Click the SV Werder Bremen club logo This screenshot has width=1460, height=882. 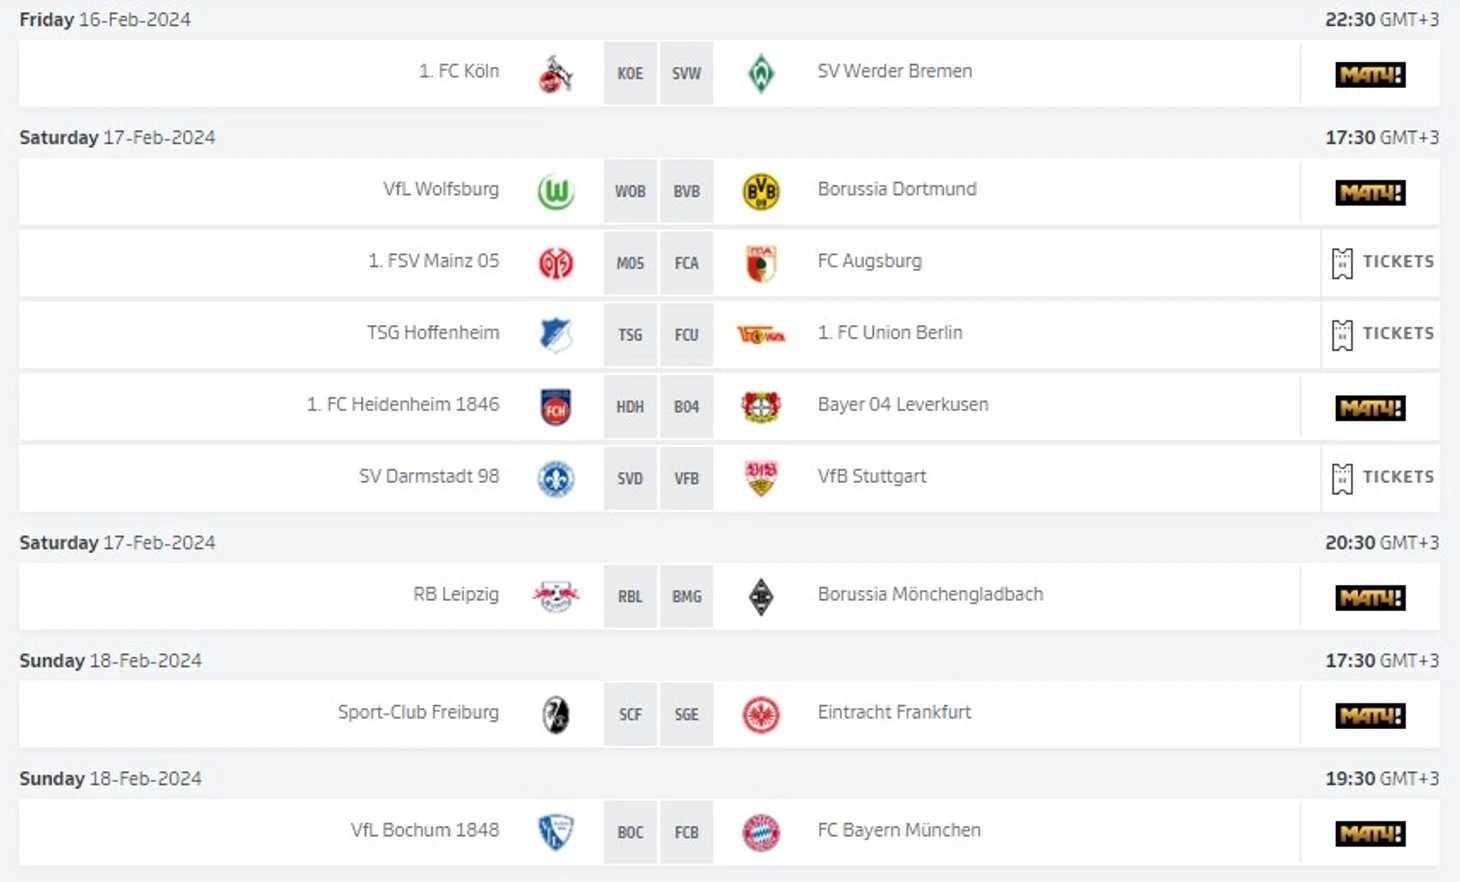761,74
